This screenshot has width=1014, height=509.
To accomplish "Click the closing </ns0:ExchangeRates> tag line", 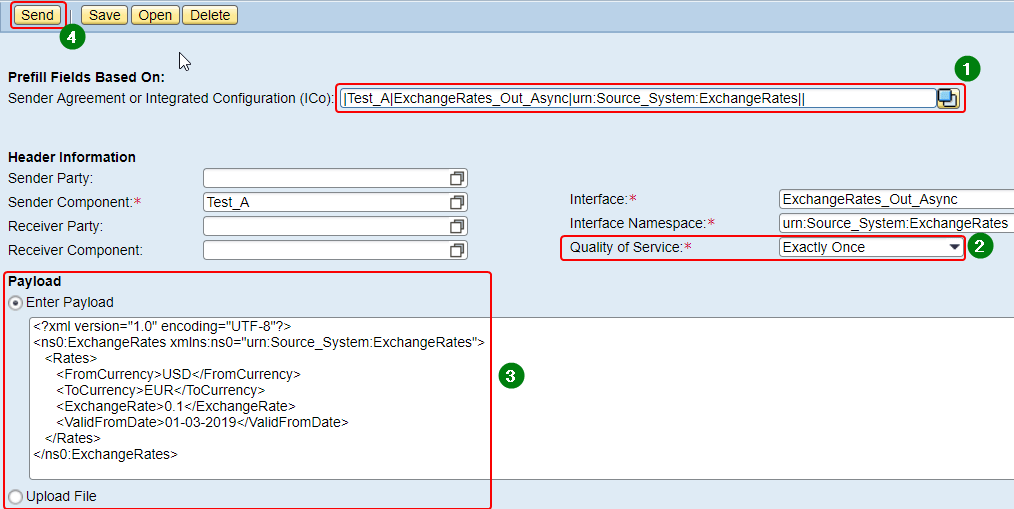I will tap(105, 454).
